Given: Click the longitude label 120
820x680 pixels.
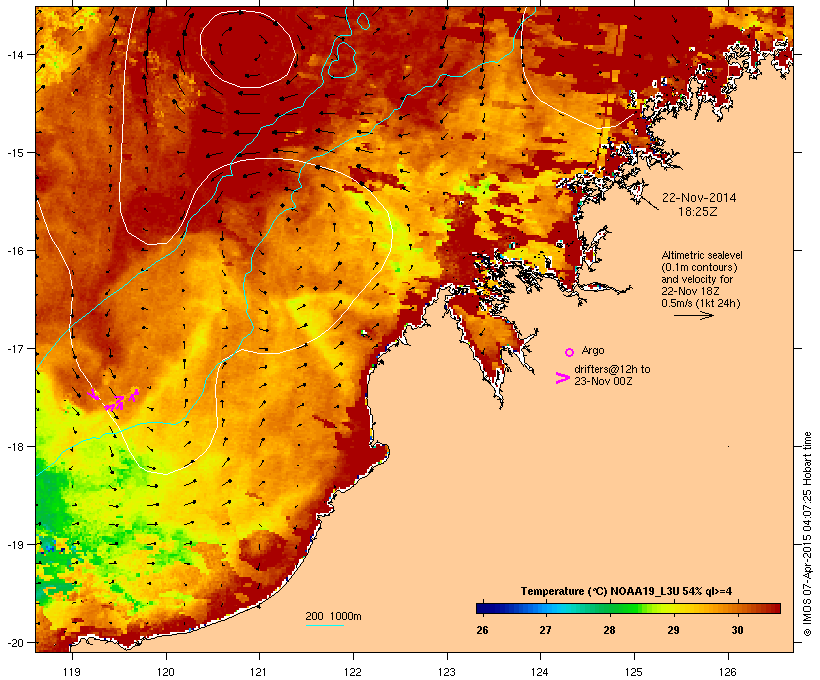Looking at the screenshot, I should tap(166, 672).
